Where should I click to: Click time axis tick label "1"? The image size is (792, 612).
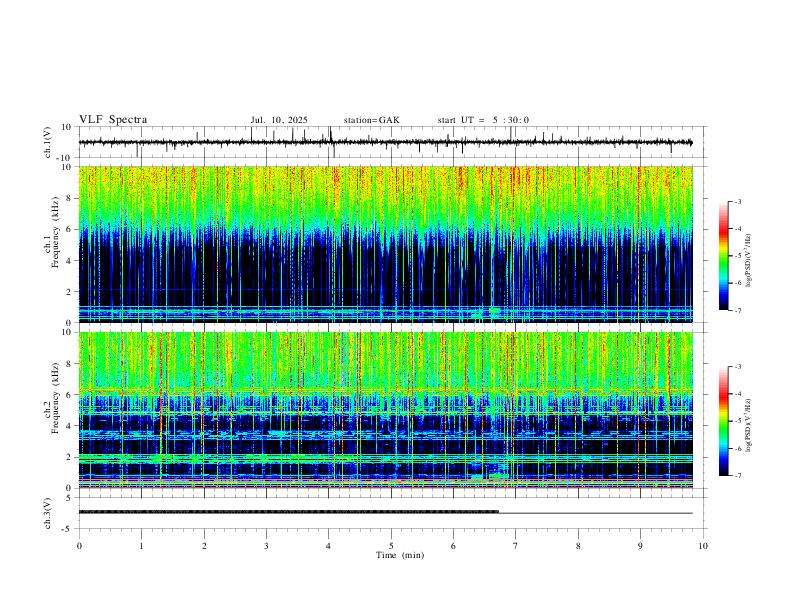click(141, 546)
